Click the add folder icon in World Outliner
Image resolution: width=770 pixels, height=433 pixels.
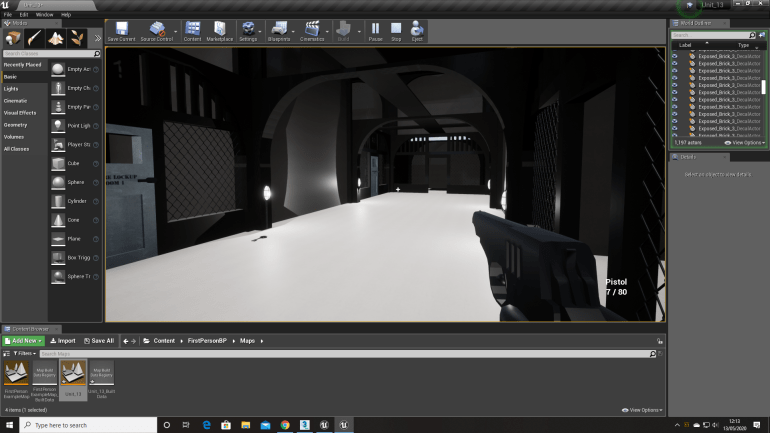tap(762, 35)
